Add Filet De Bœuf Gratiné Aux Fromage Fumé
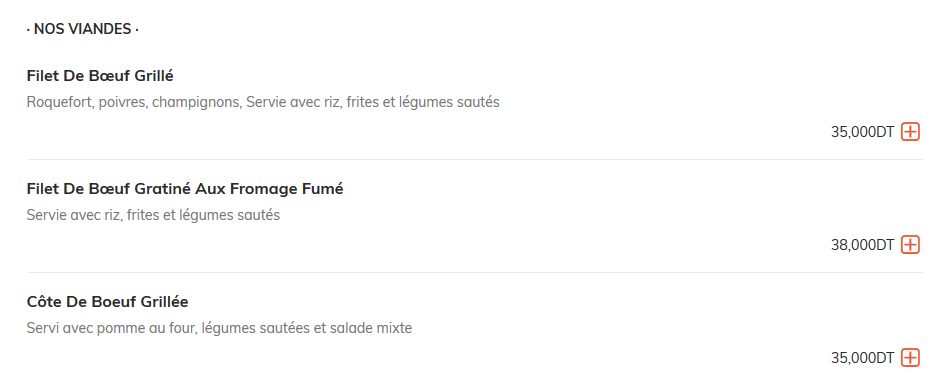This screenshot has width=949, height=392. [x=910, y=244]
